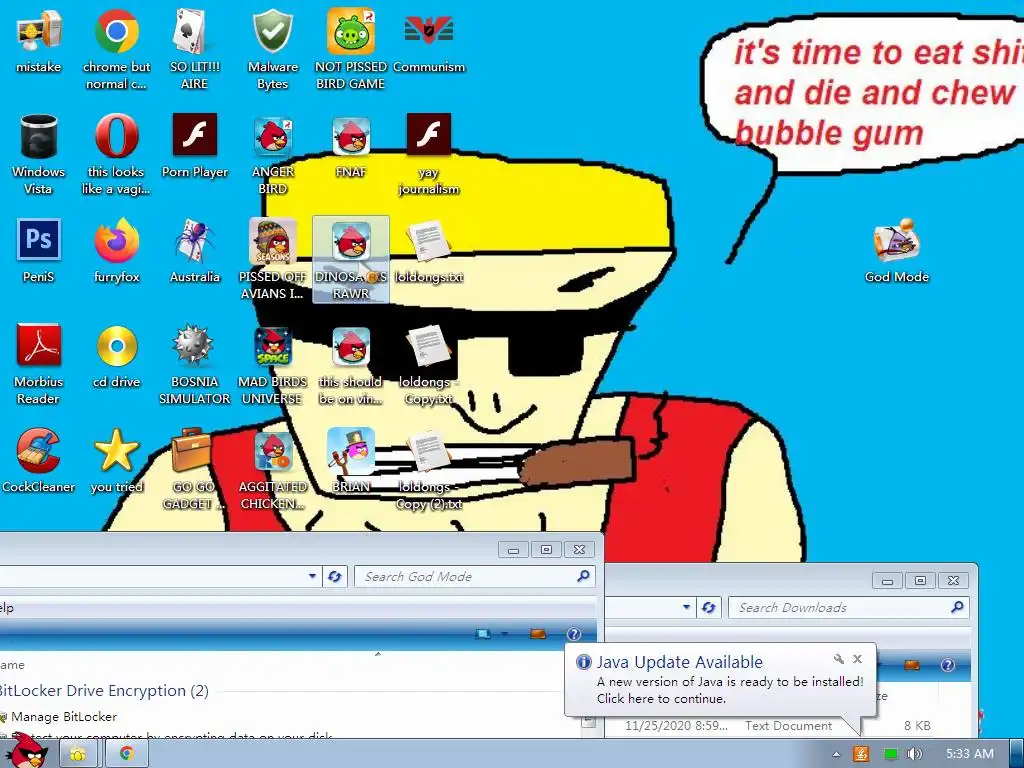The height and width of the screenshot is (768, 1024).
Task: Switch to Chrome taskbar button
Action: click(x=127, y=754)
